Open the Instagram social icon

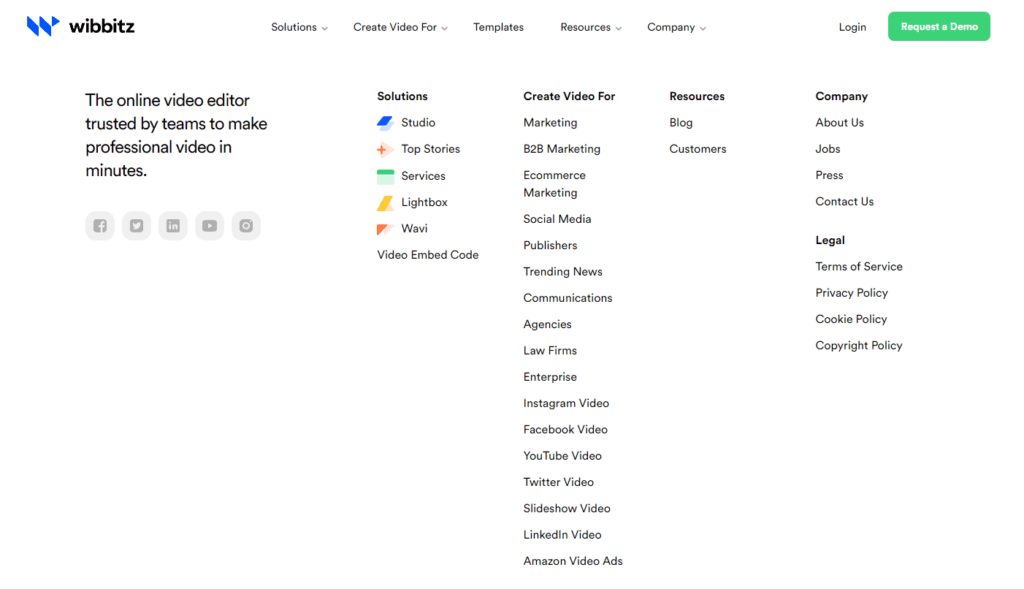pos(246,226)
